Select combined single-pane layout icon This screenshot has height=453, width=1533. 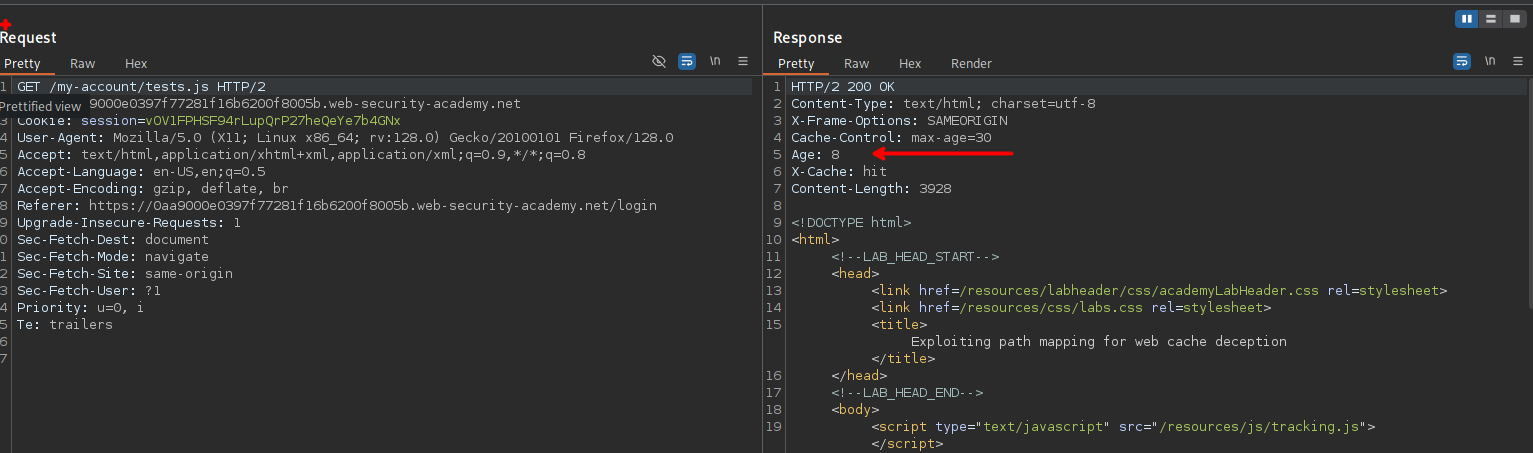click(1513, 19)
